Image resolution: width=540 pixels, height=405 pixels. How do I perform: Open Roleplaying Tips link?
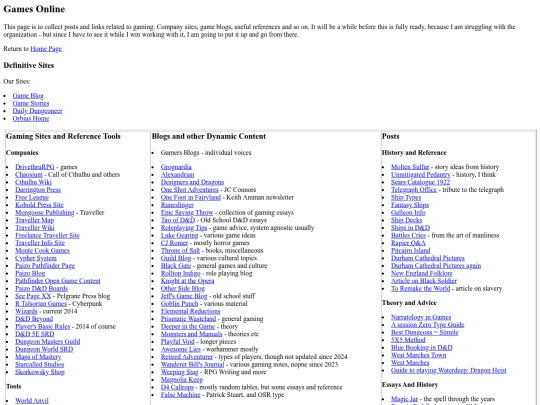pyautogui.click(x=184, y=228)
